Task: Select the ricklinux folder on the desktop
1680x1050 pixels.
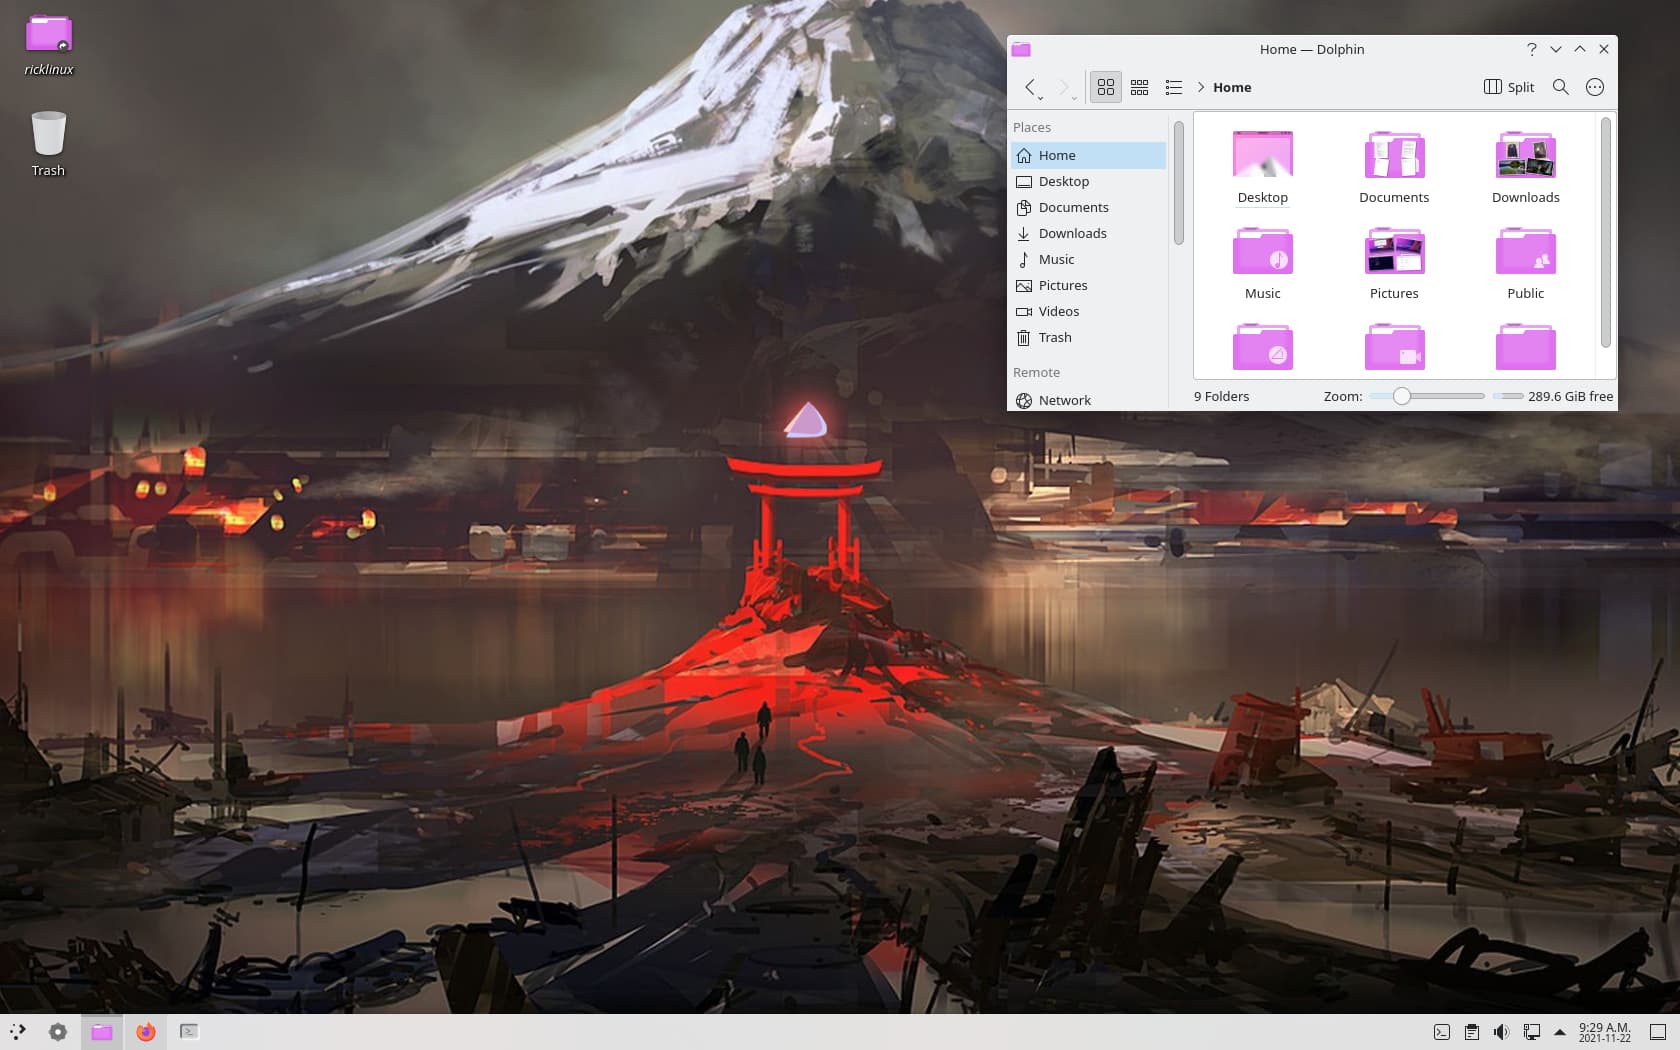Action: [x=48, y=45]
